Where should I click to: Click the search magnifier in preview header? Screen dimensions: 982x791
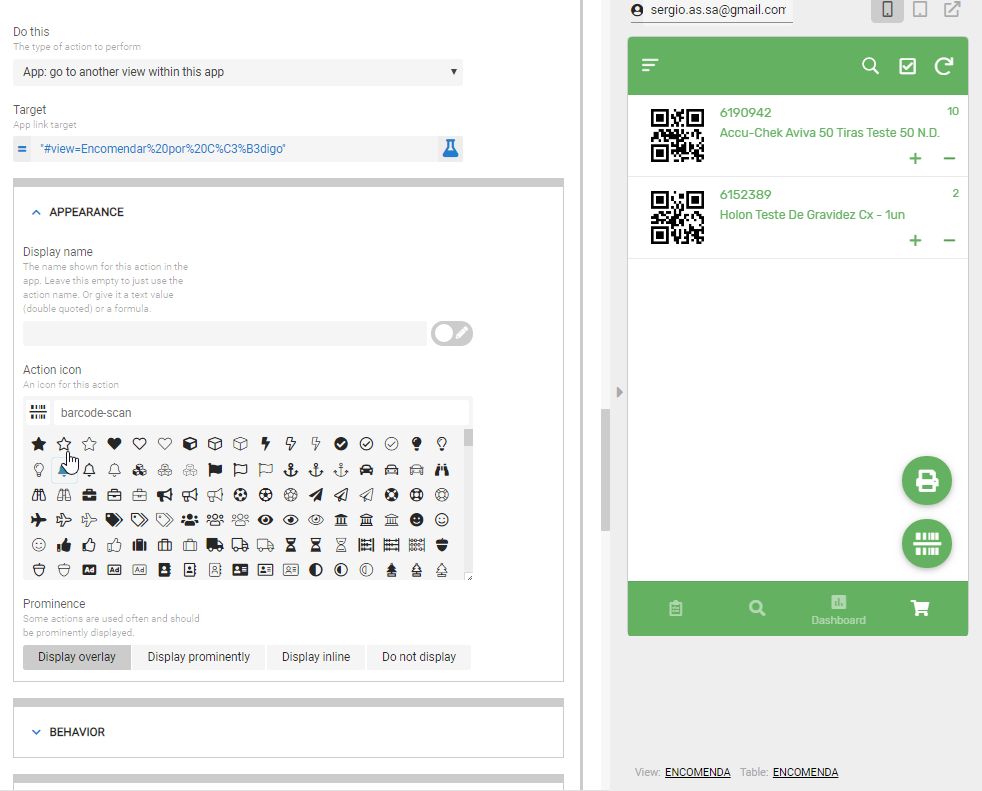(870, 66)
